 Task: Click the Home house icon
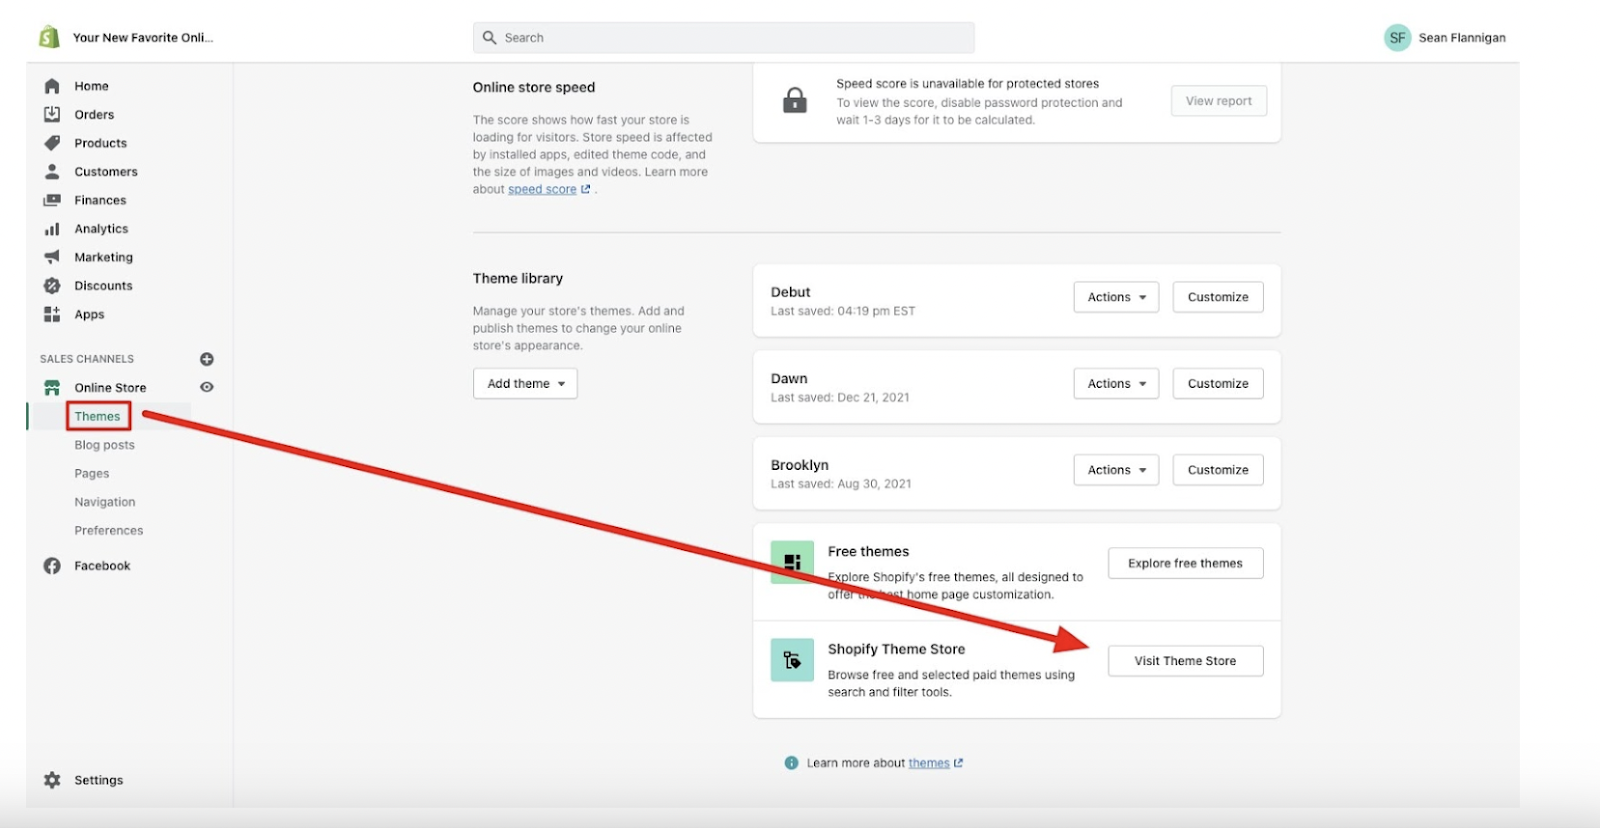pyautogui.click(x=52, y=86)
